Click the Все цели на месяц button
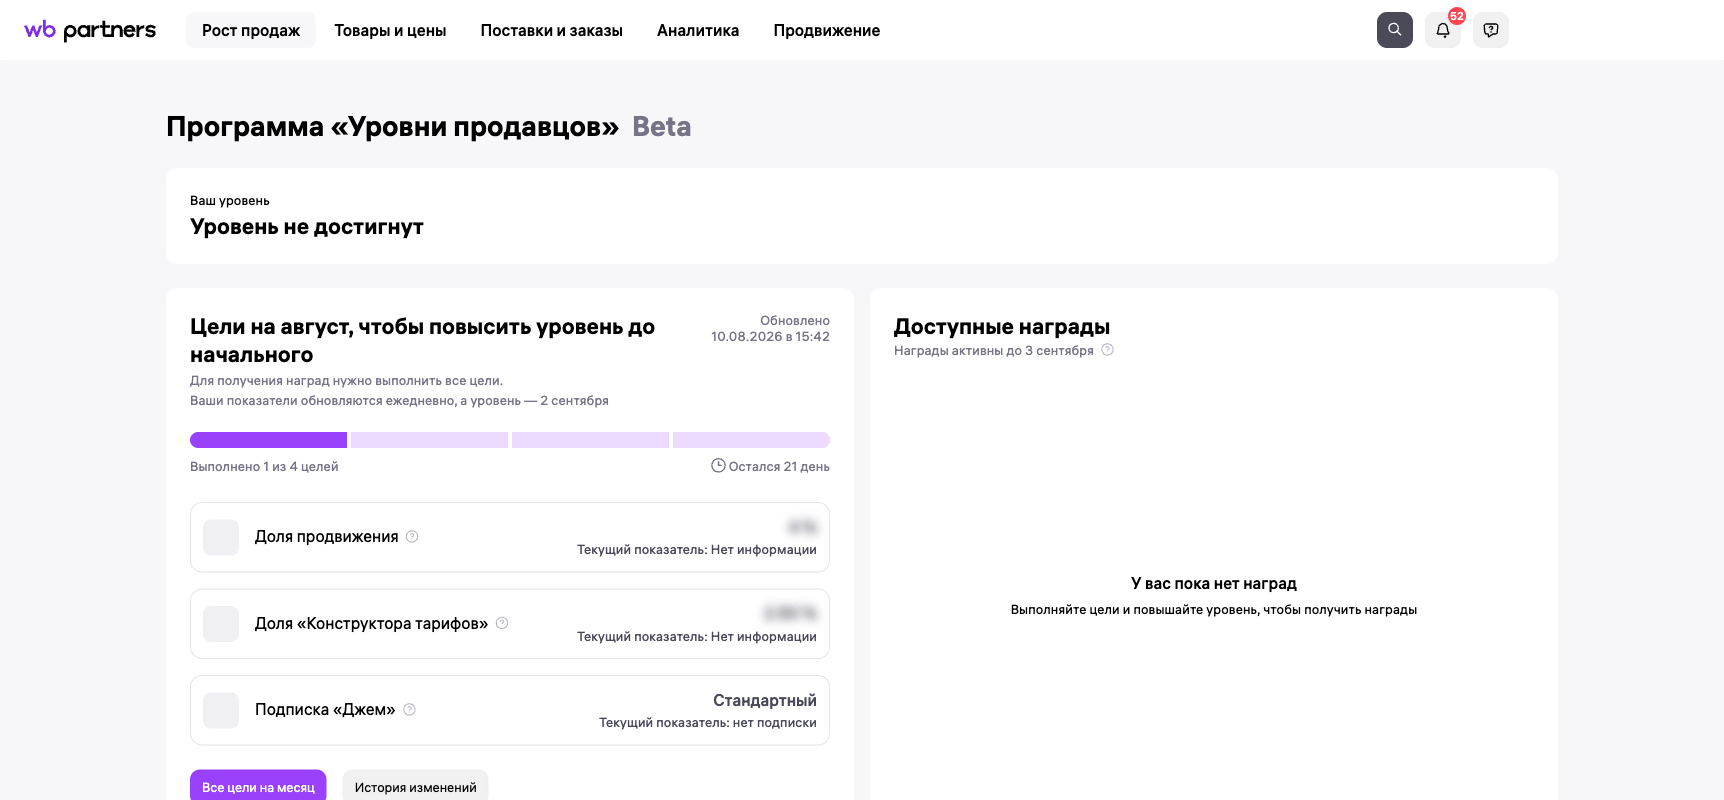1724x800 pixels. tap(258, 786)
